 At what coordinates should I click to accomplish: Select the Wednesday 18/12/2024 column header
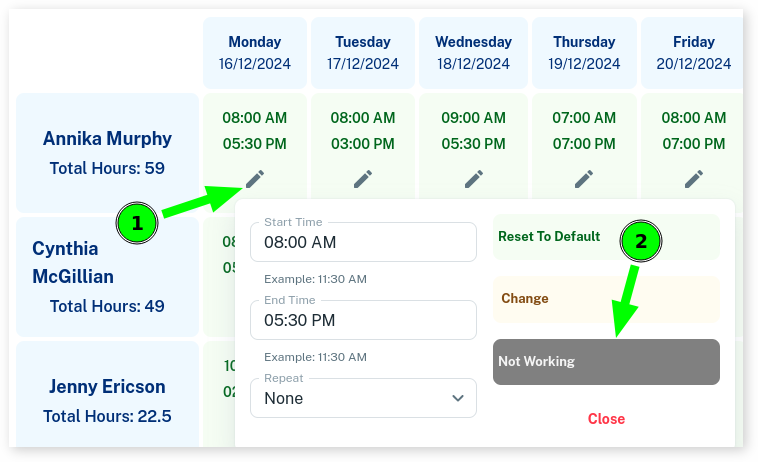coord(473,53)
